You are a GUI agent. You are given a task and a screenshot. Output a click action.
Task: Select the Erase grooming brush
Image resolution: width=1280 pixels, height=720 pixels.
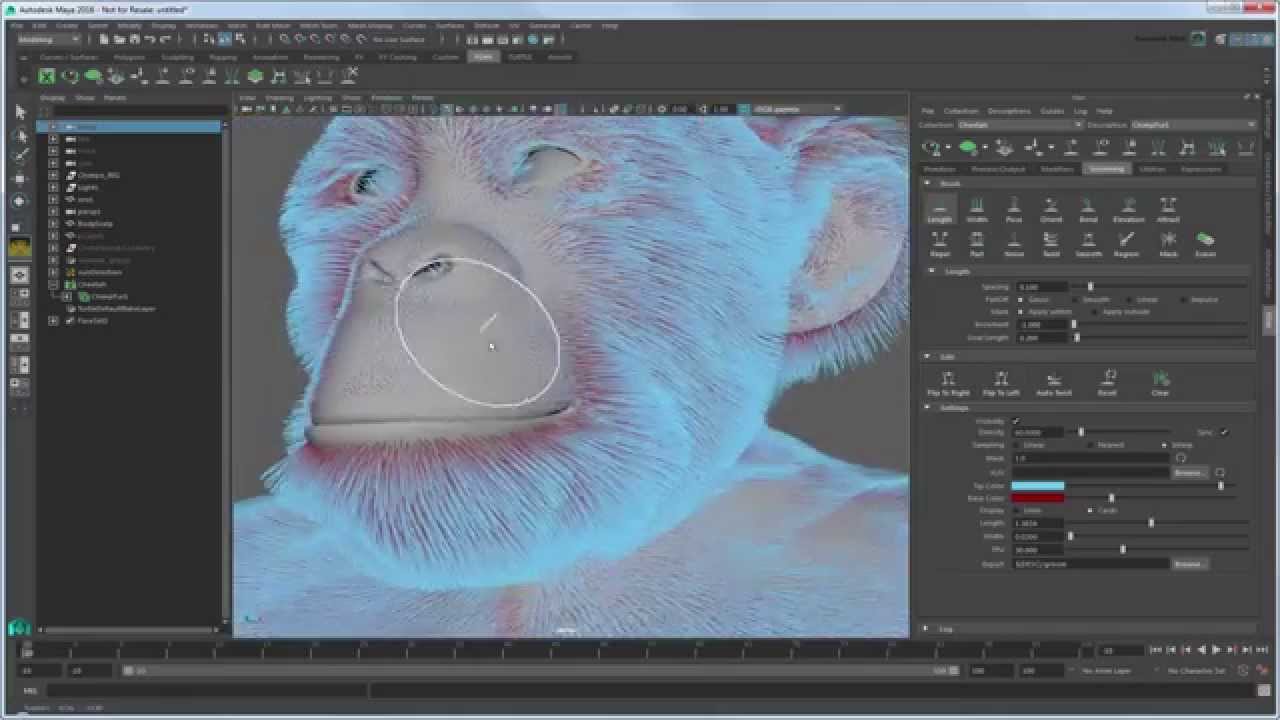[1205, 244]
